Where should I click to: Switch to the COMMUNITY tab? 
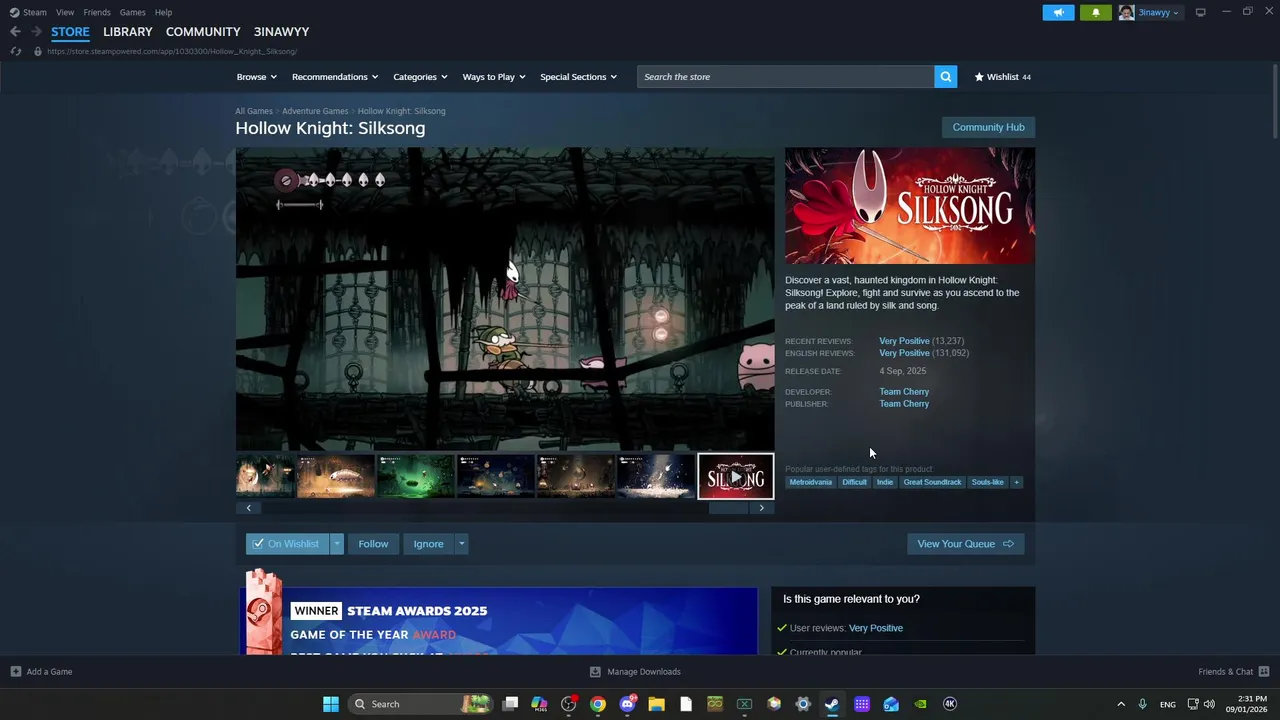tap(203, 32)
